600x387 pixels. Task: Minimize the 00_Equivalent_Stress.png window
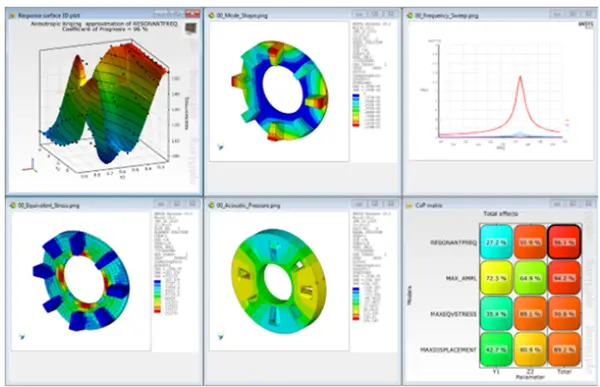161,204
